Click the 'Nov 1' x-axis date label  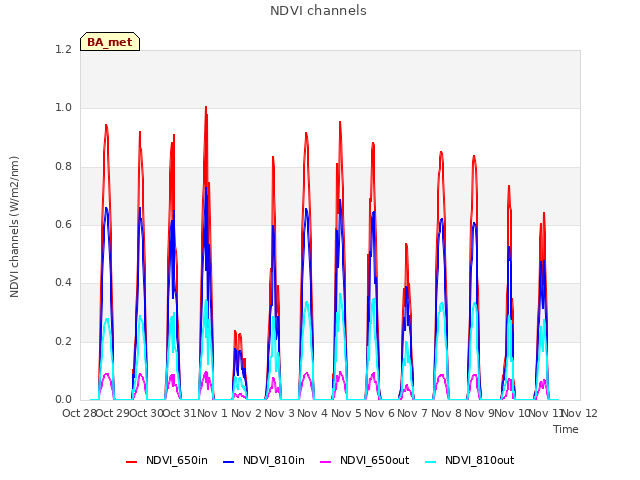(212, 413)
